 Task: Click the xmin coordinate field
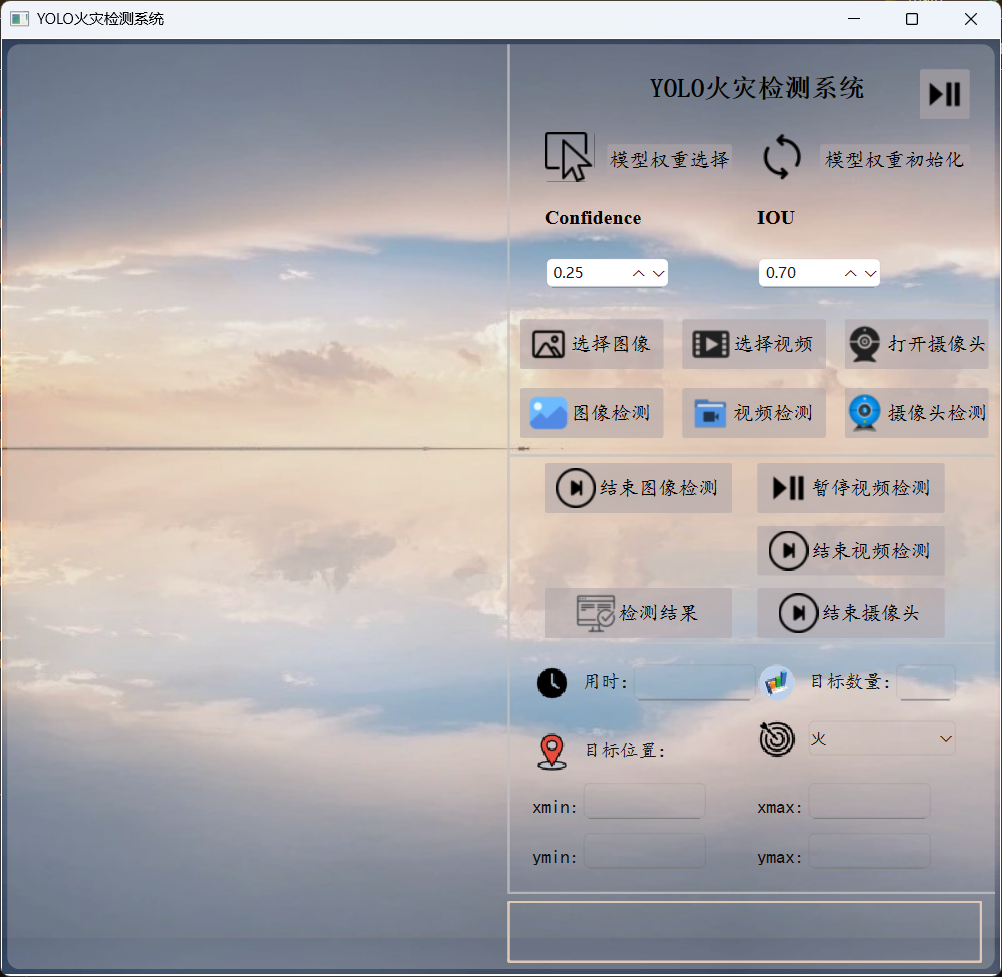[x=644, y=801]
